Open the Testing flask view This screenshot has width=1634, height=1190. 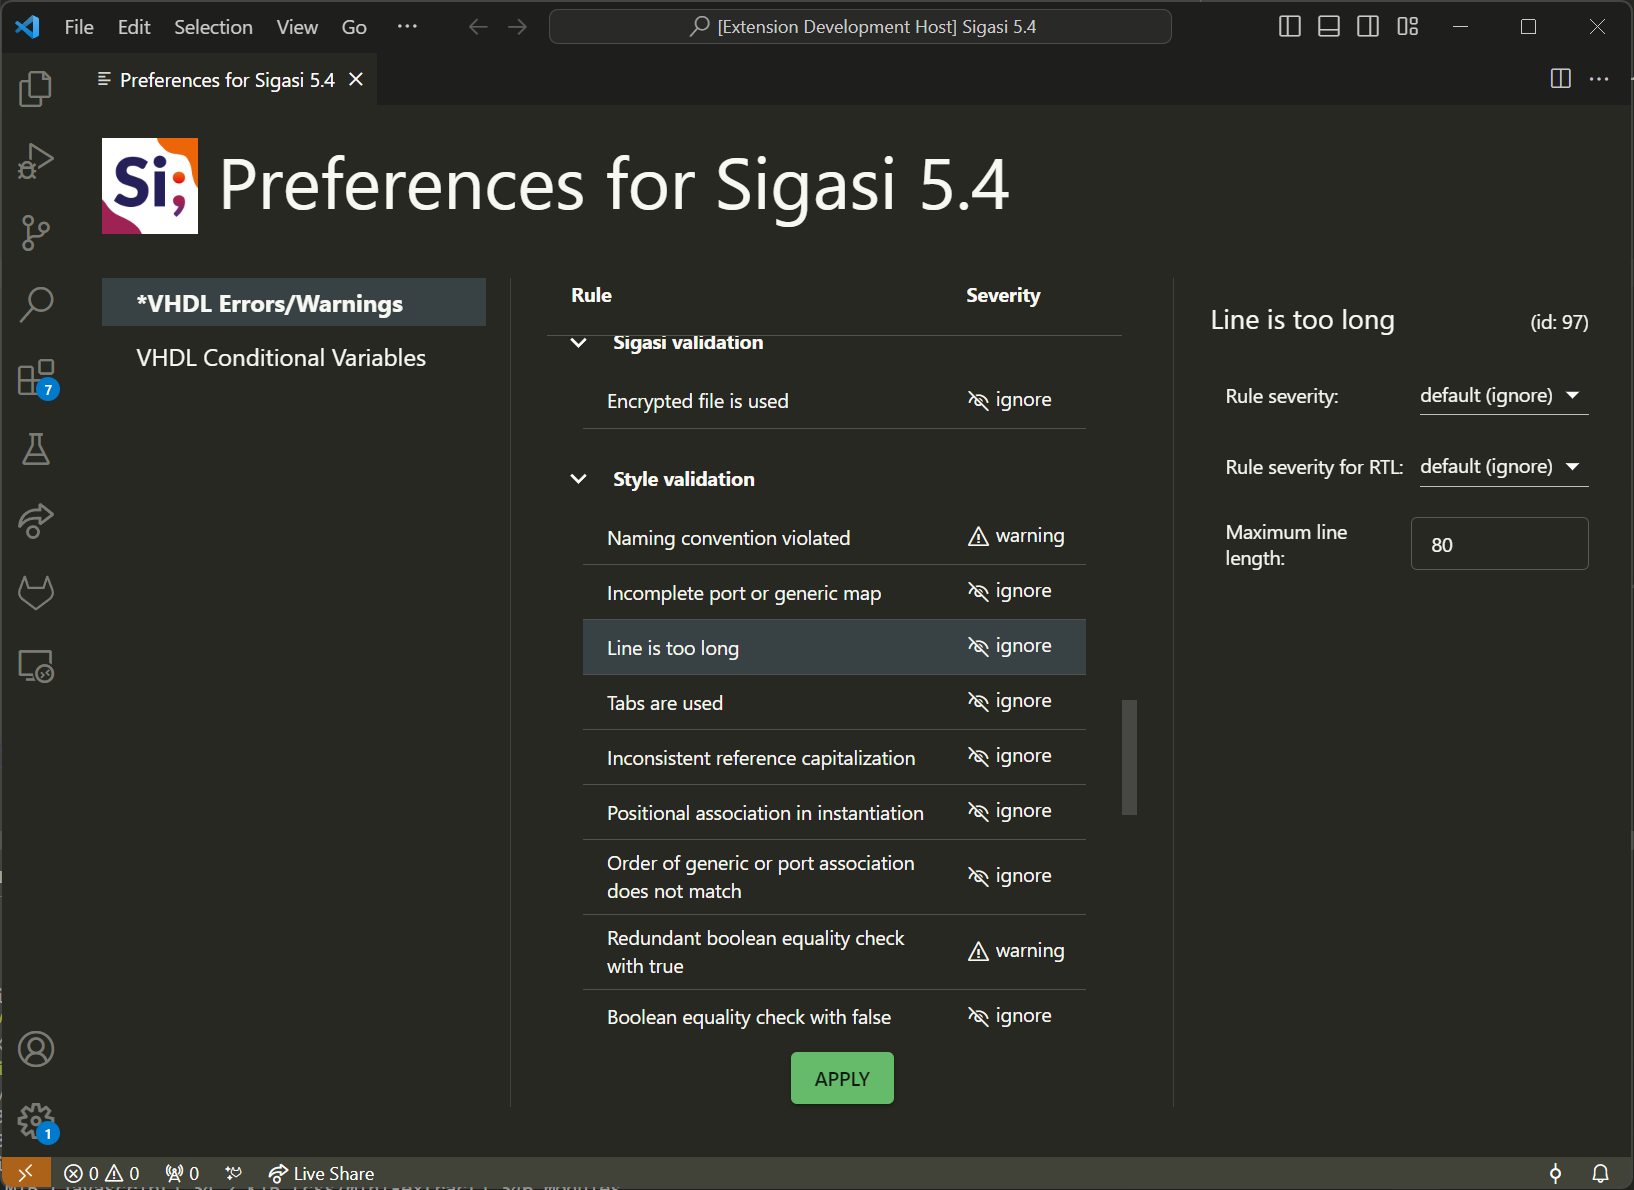36,449
